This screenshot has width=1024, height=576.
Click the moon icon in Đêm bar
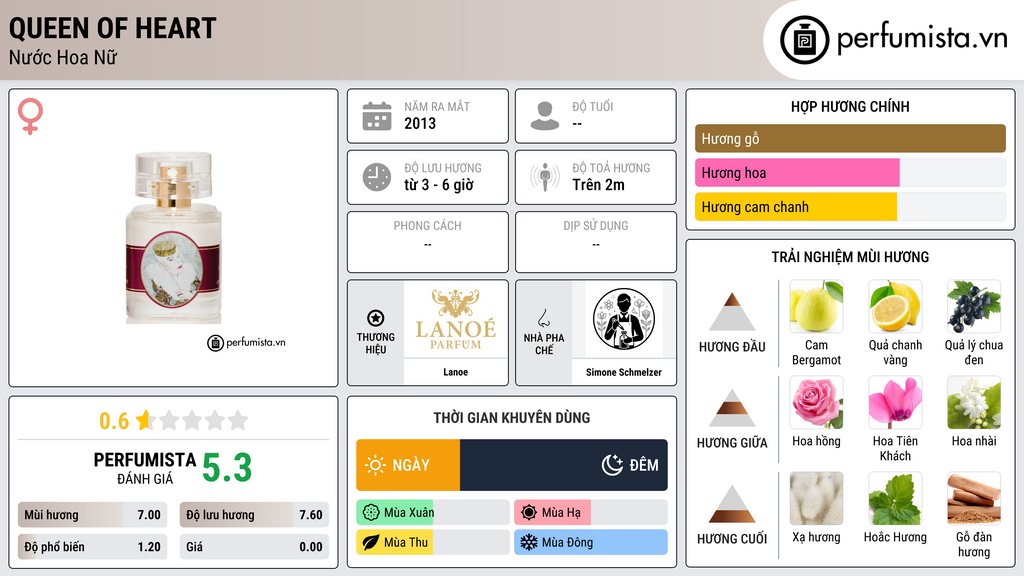pyautogui.click(x=612, y=465)
